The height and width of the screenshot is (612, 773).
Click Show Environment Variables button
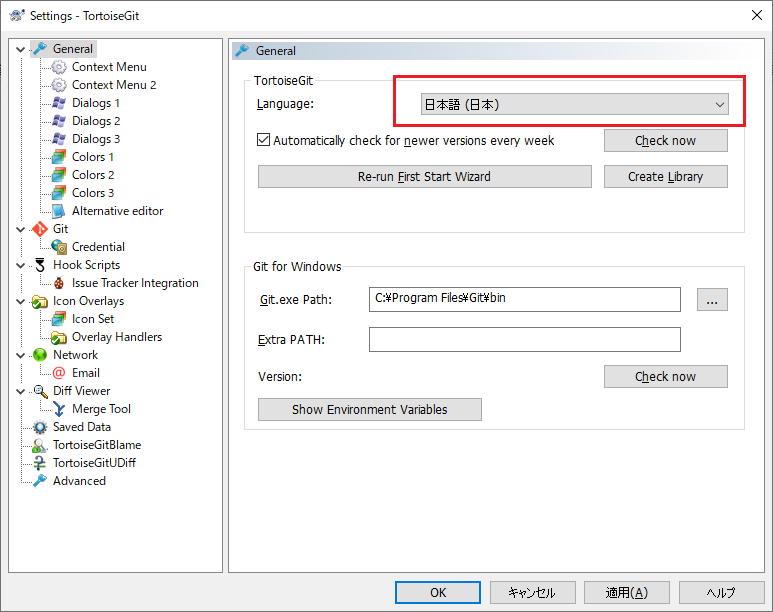(370, 410)
